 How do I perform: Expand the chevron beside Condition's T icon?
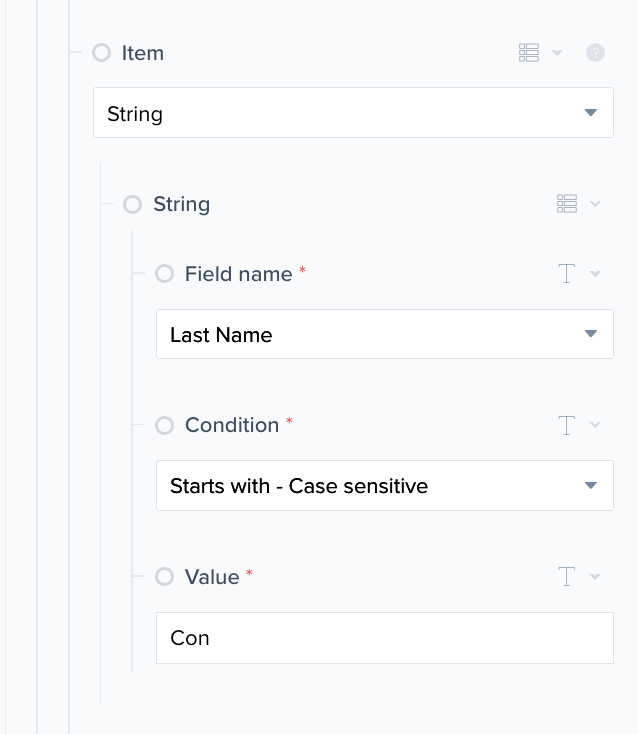point(595,425)
